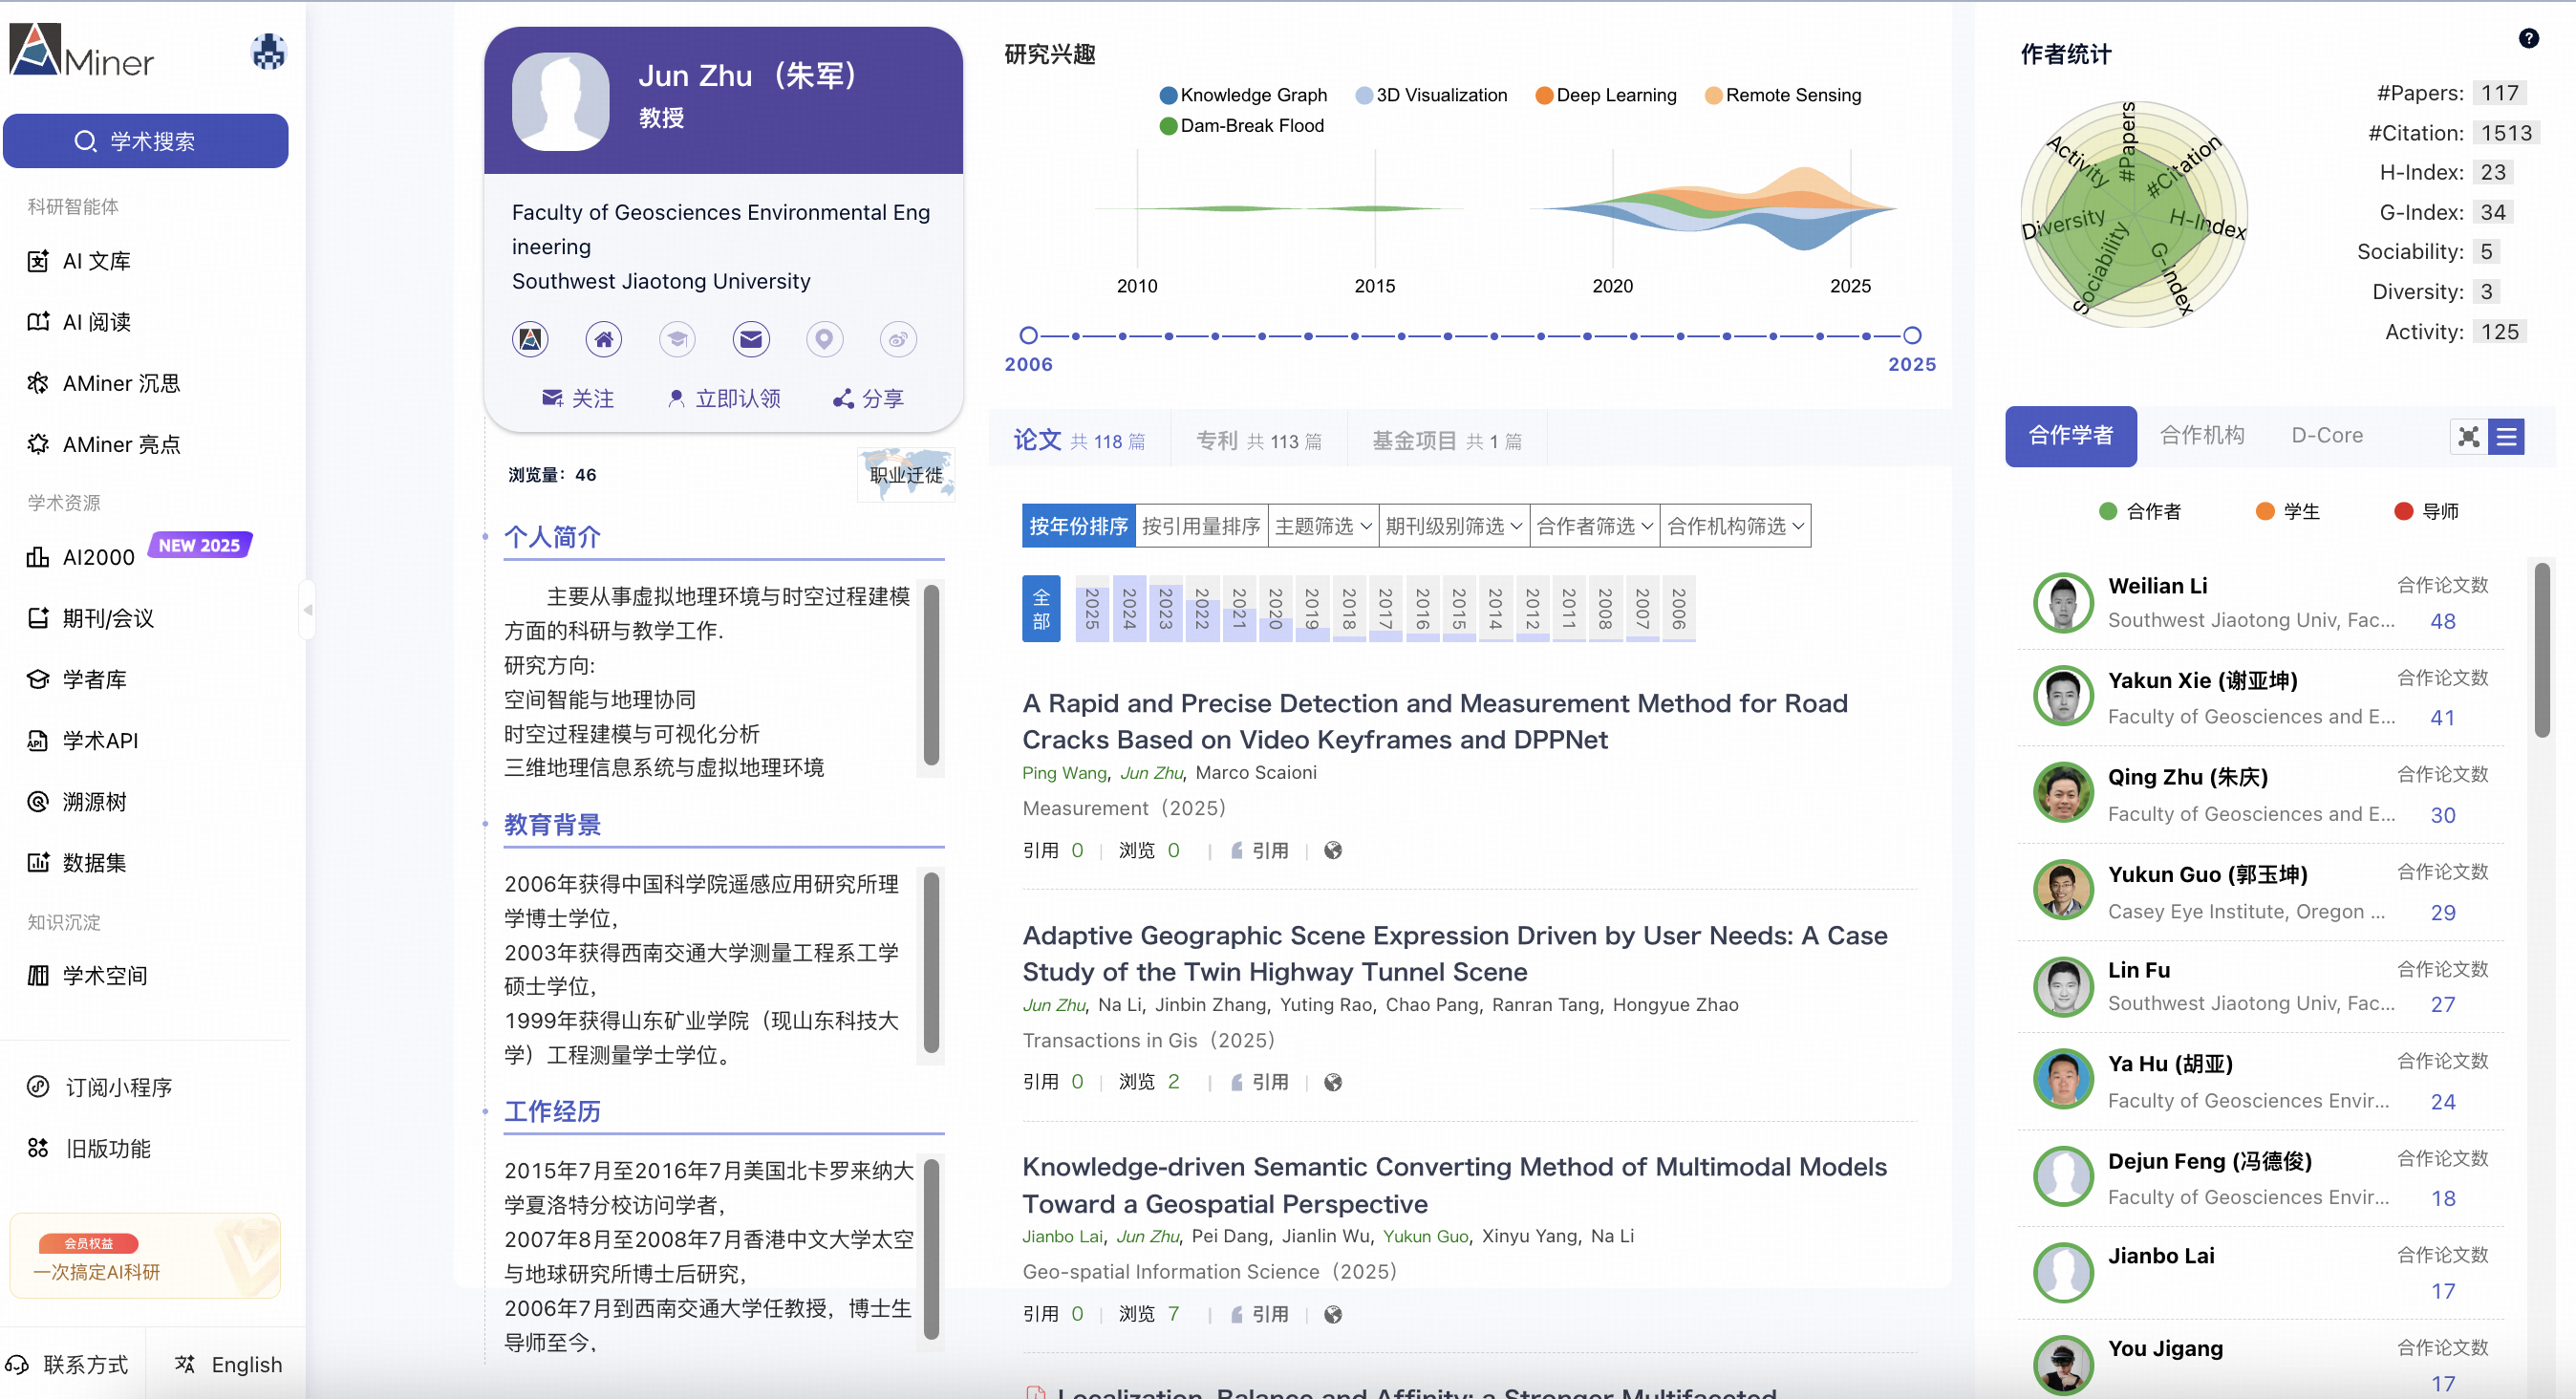Image resolution: width=2576 pixels, height=1399 pixels.
Task: Open the 数据集 sidebar section
Action: [91, 862]
